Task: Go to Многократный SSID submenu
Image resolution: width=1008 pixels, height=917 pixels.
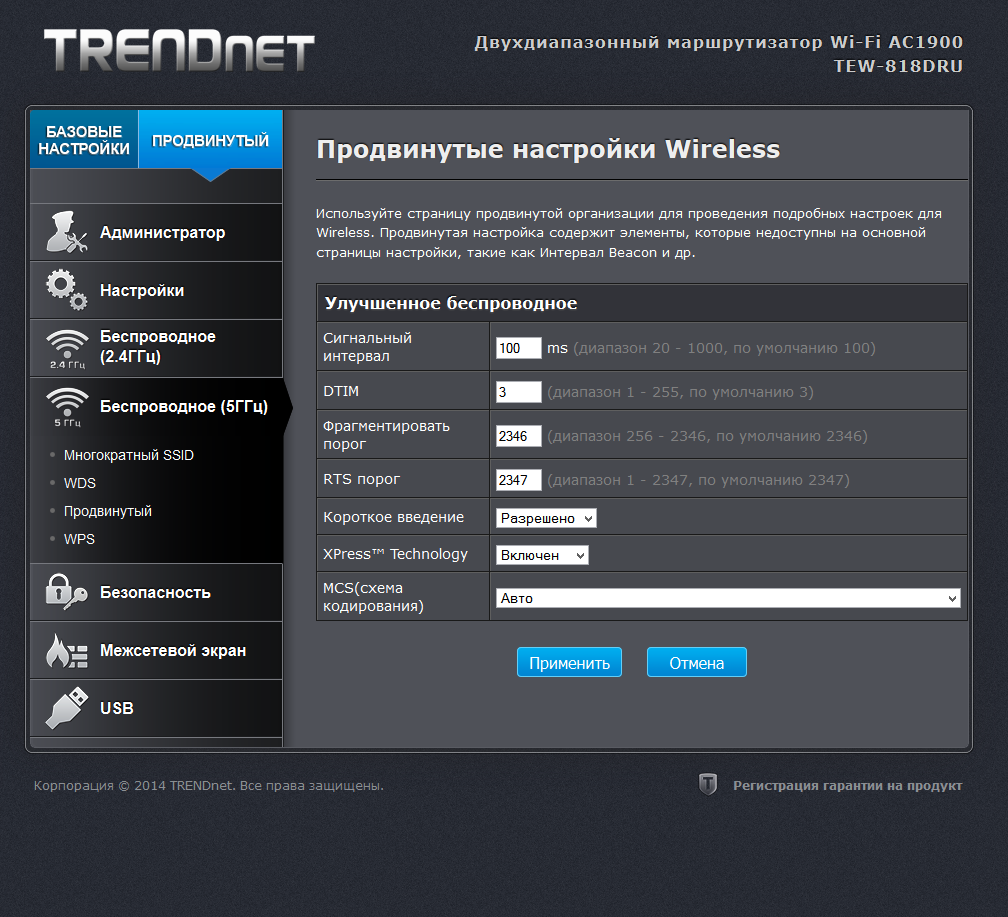Action: click(x=129, y=455)
